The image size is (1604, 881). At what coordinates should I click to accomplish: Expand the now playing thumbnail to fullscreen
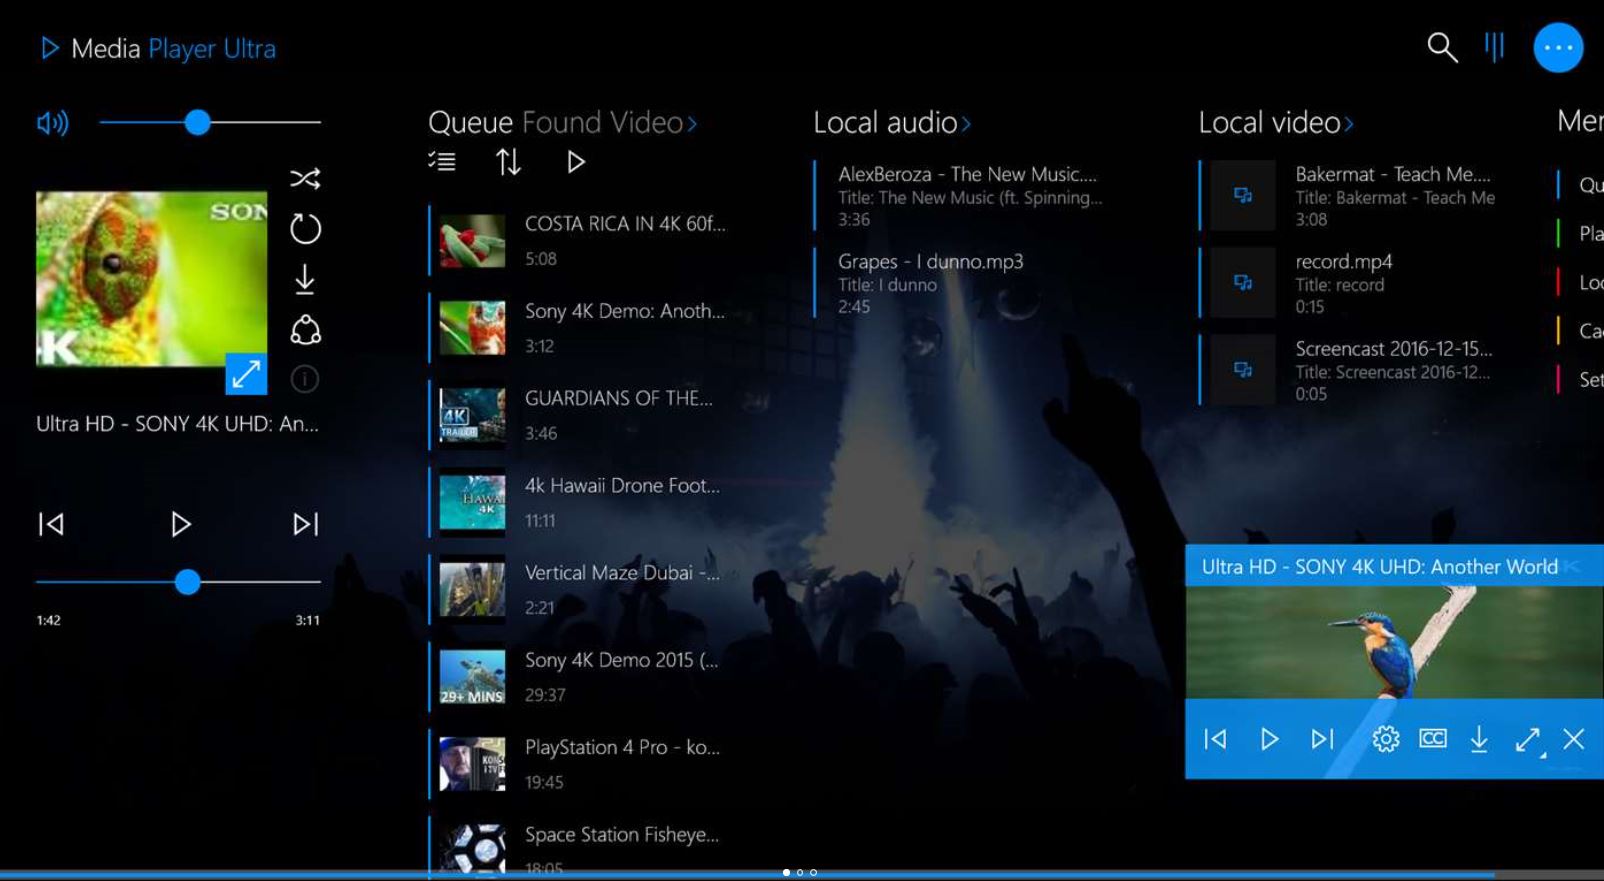(x=246, y=374)
